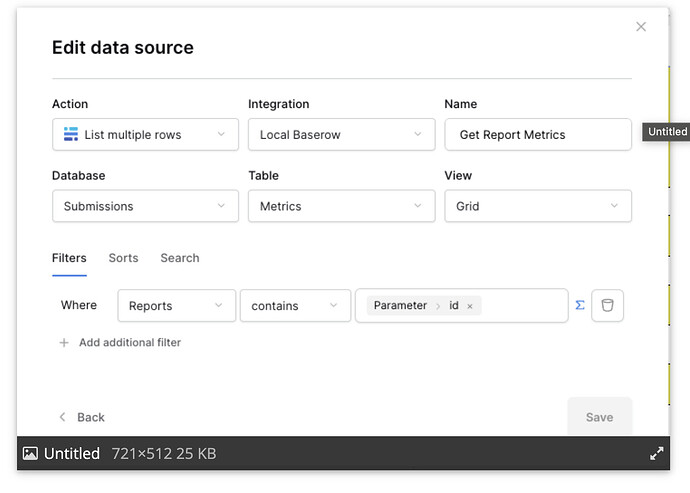Open the Database Submissions dropdown
Viewport: 690px width, 493px height.
(x=145, y=206)
